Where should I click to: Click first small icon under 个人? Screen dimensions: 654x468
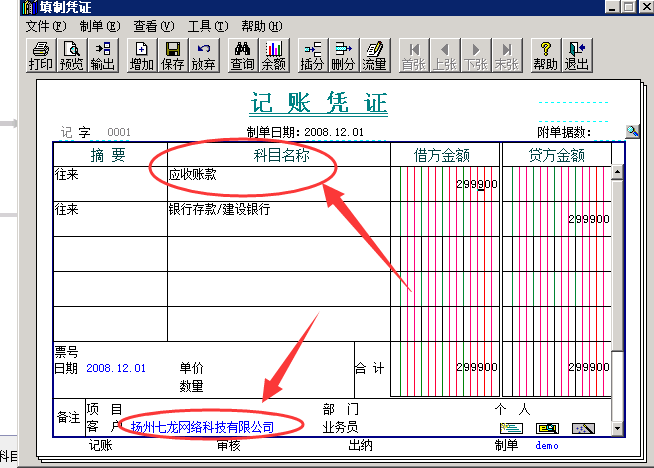point(511,428)
